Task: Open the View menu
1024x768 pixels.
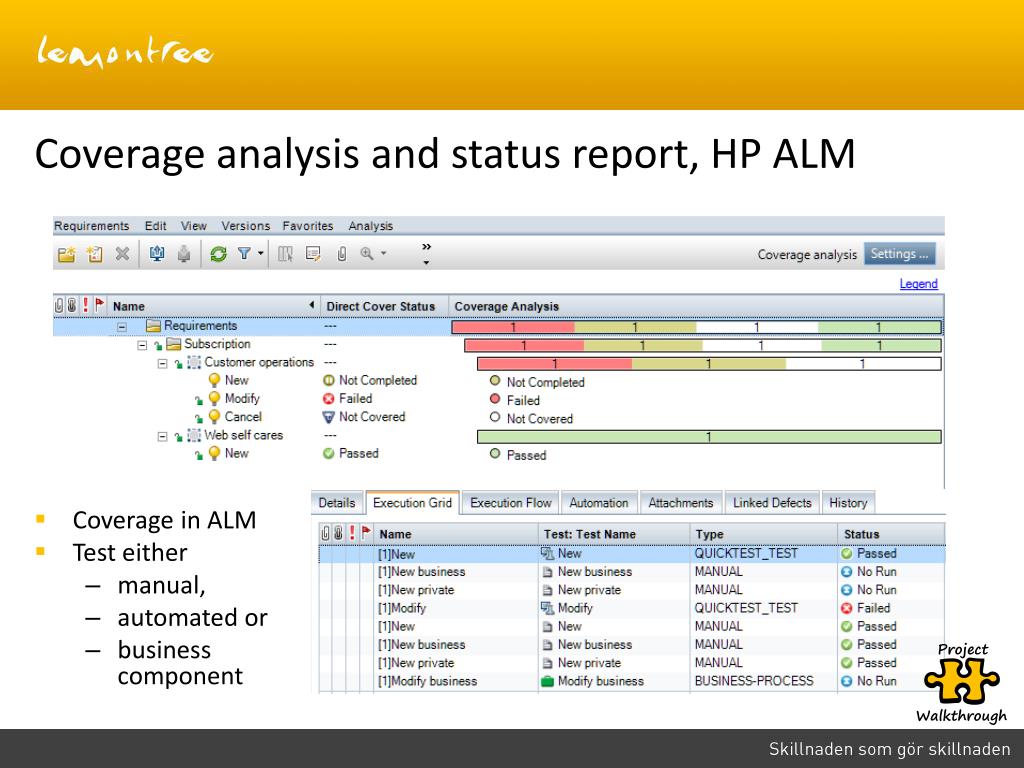Action: point(194,226)
